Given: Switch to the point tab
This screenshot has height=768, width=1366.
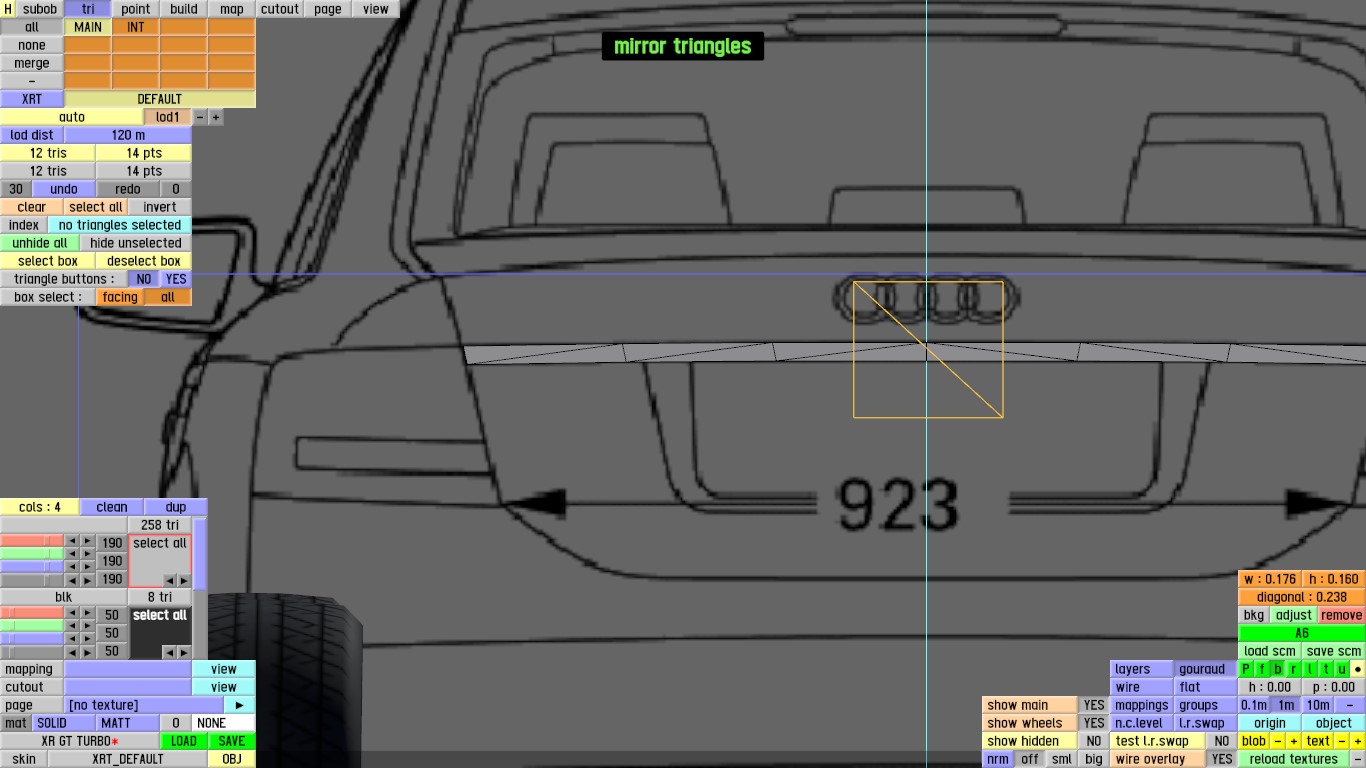Looking at the screenshot, I should [136, 9].
